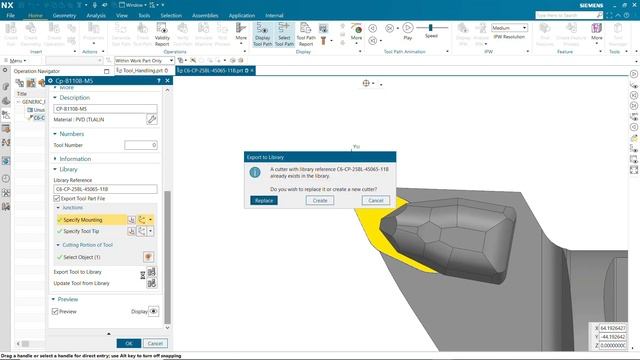Click the X coordinate field in the view
Viewport: 640px width, 360px height.
613,328
